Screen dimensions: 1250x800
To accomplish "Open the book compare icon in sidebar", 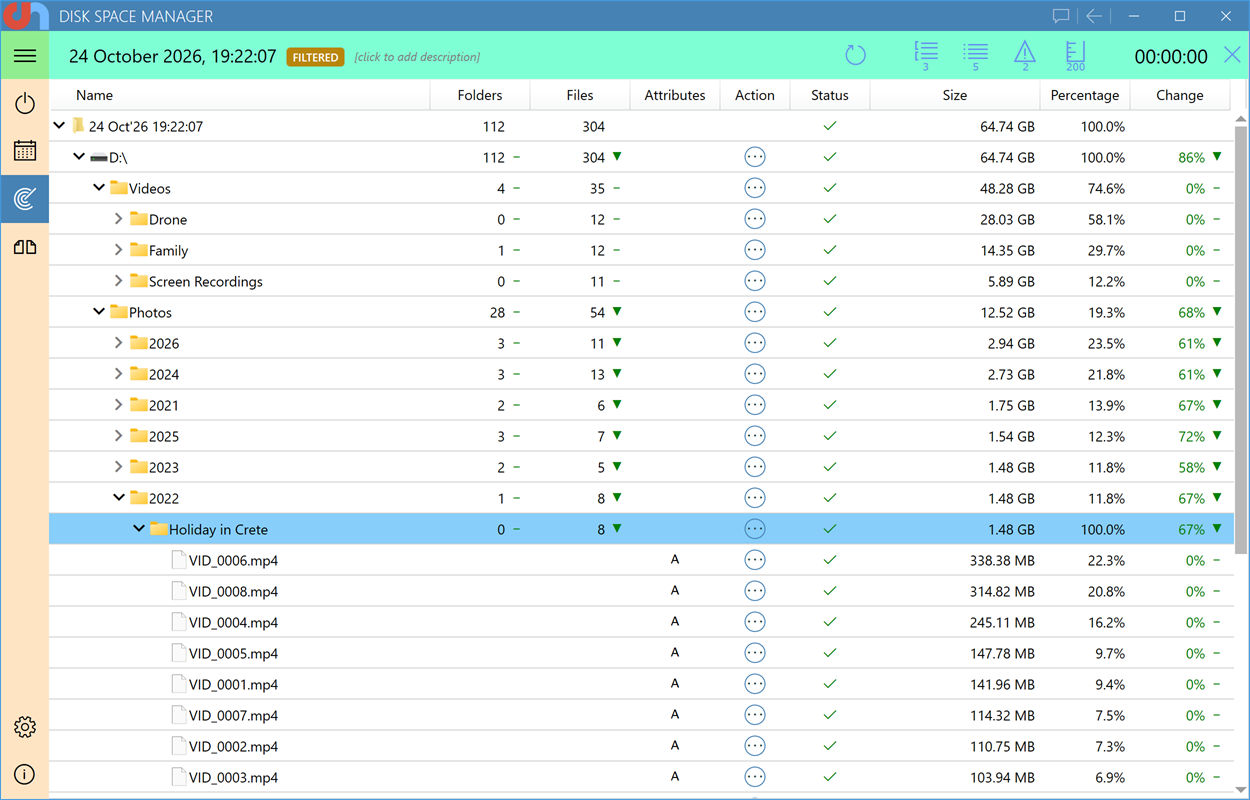I will [x=25, y=247].
